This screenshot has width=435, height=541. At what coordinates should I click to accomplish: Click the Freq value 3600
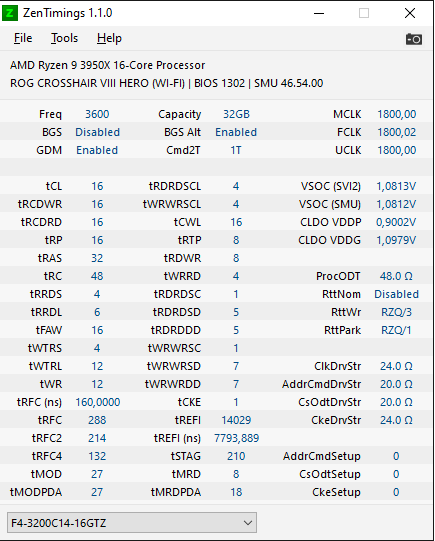point(97,114)
